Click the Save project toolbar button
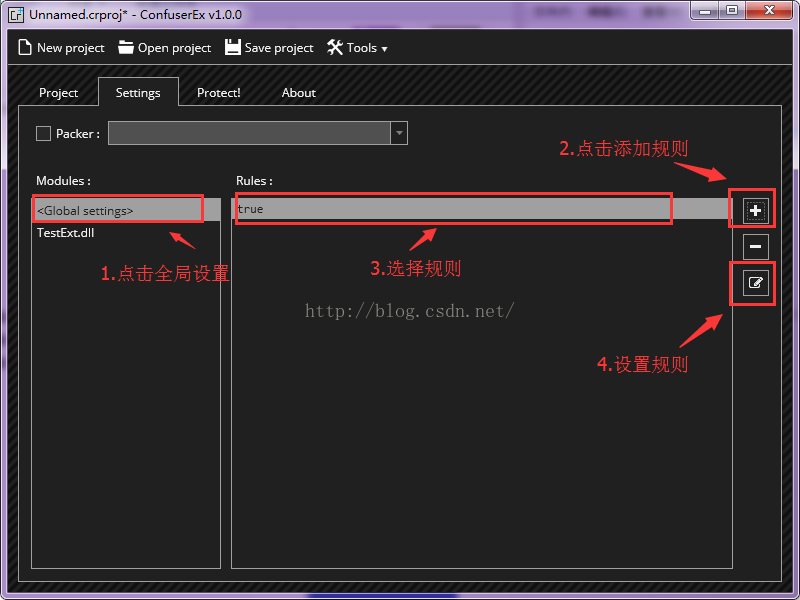 click(269, 48)
